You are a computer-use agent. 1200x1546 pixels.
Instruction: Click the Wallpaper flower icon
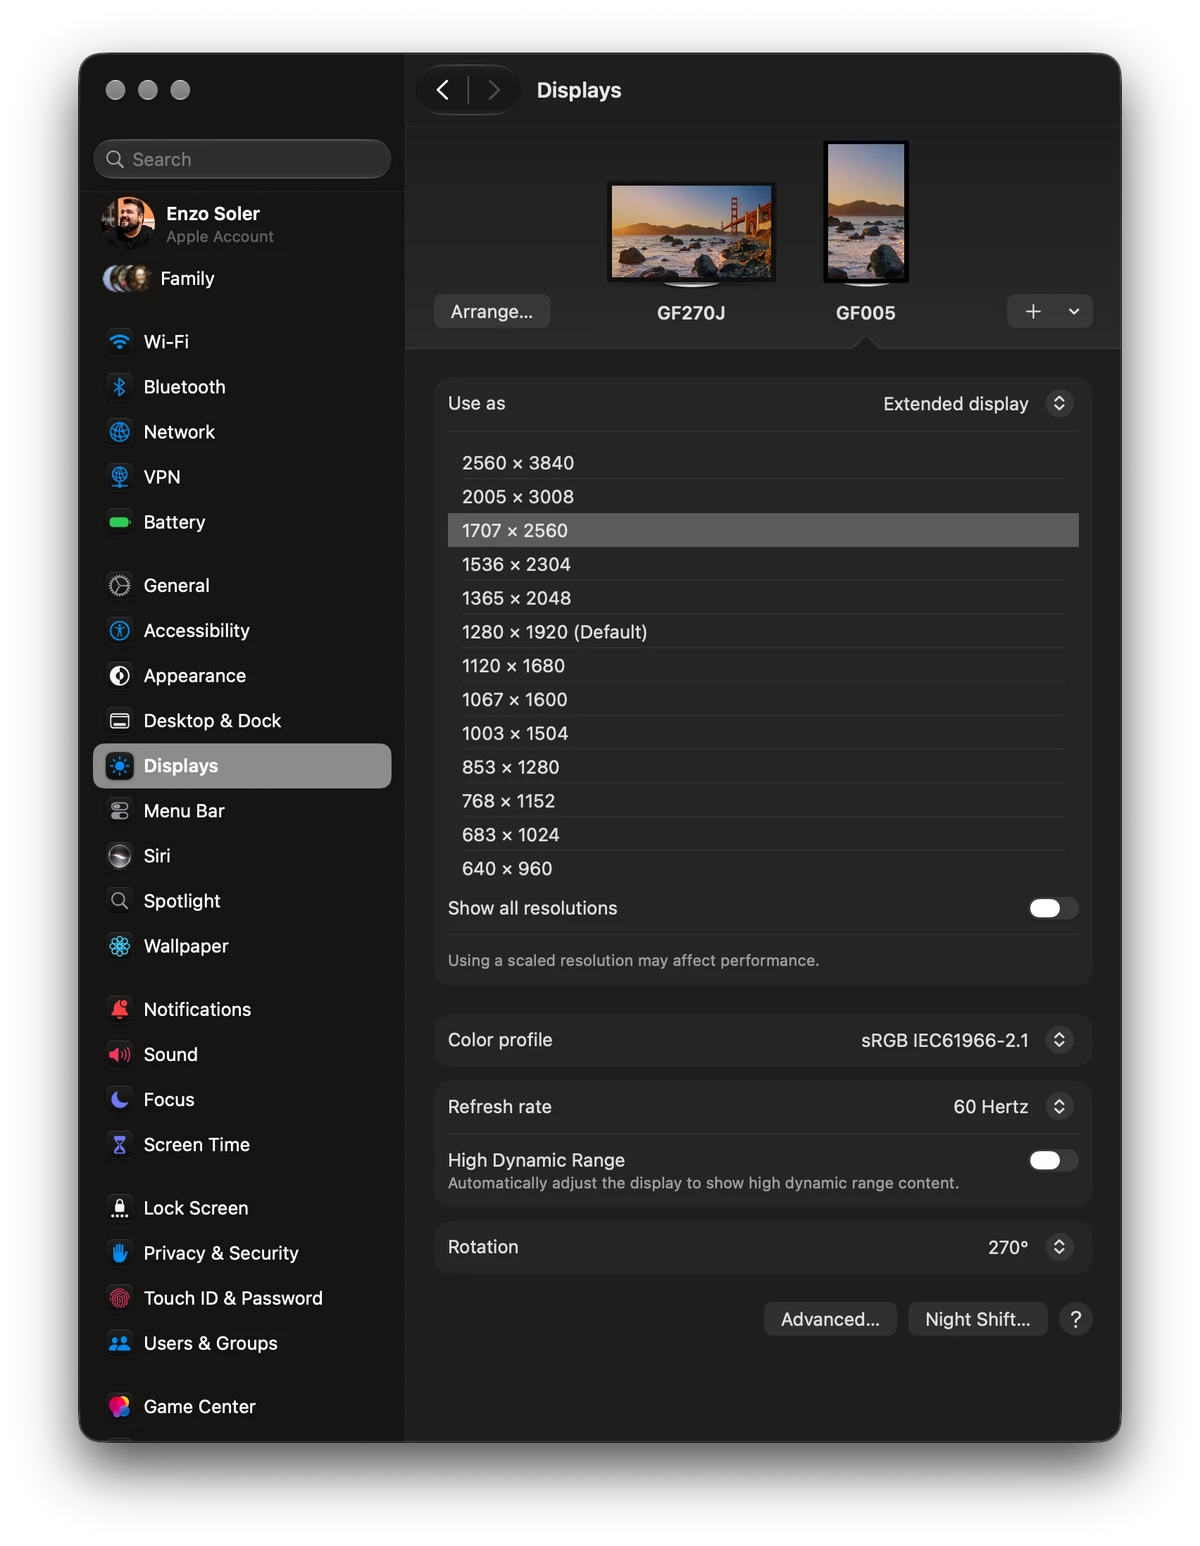click(120, 946)
